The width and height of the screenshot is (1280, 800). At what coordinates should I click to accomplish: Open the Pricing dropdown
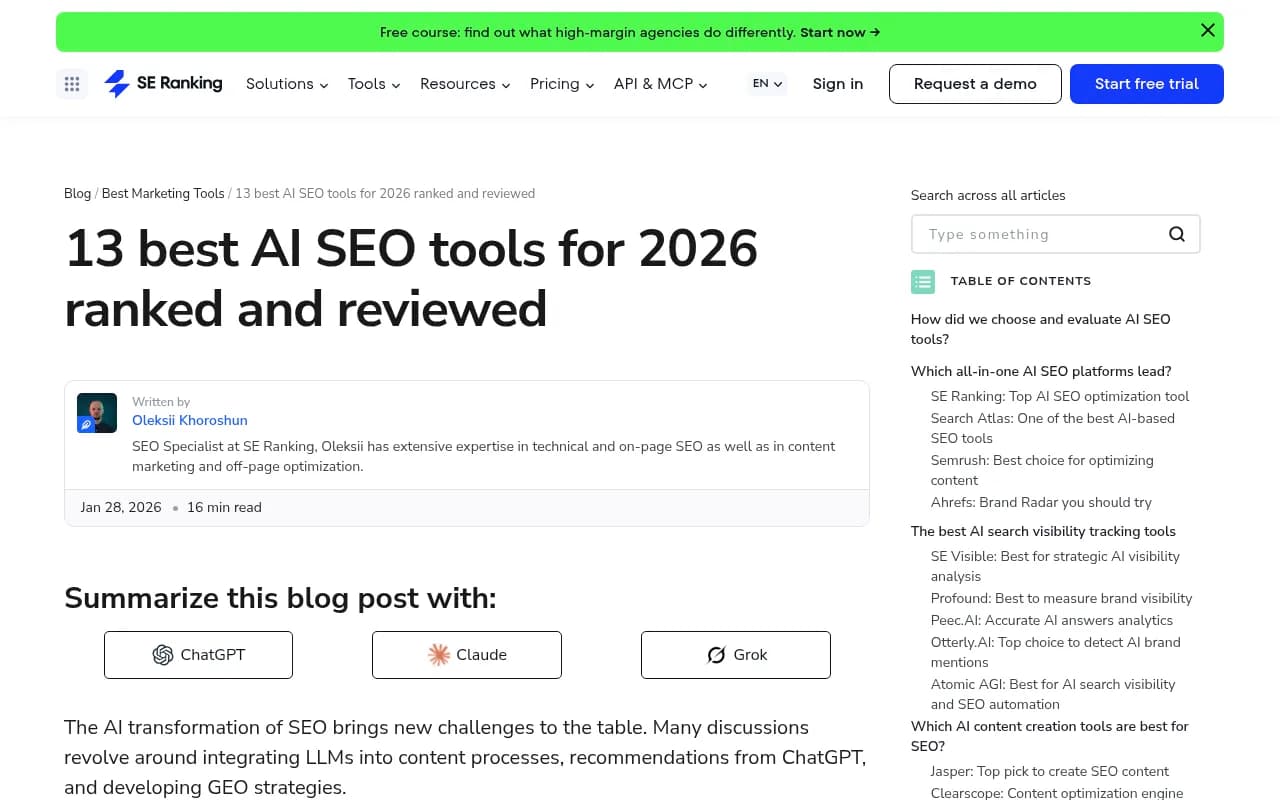[x=562, y=84]
